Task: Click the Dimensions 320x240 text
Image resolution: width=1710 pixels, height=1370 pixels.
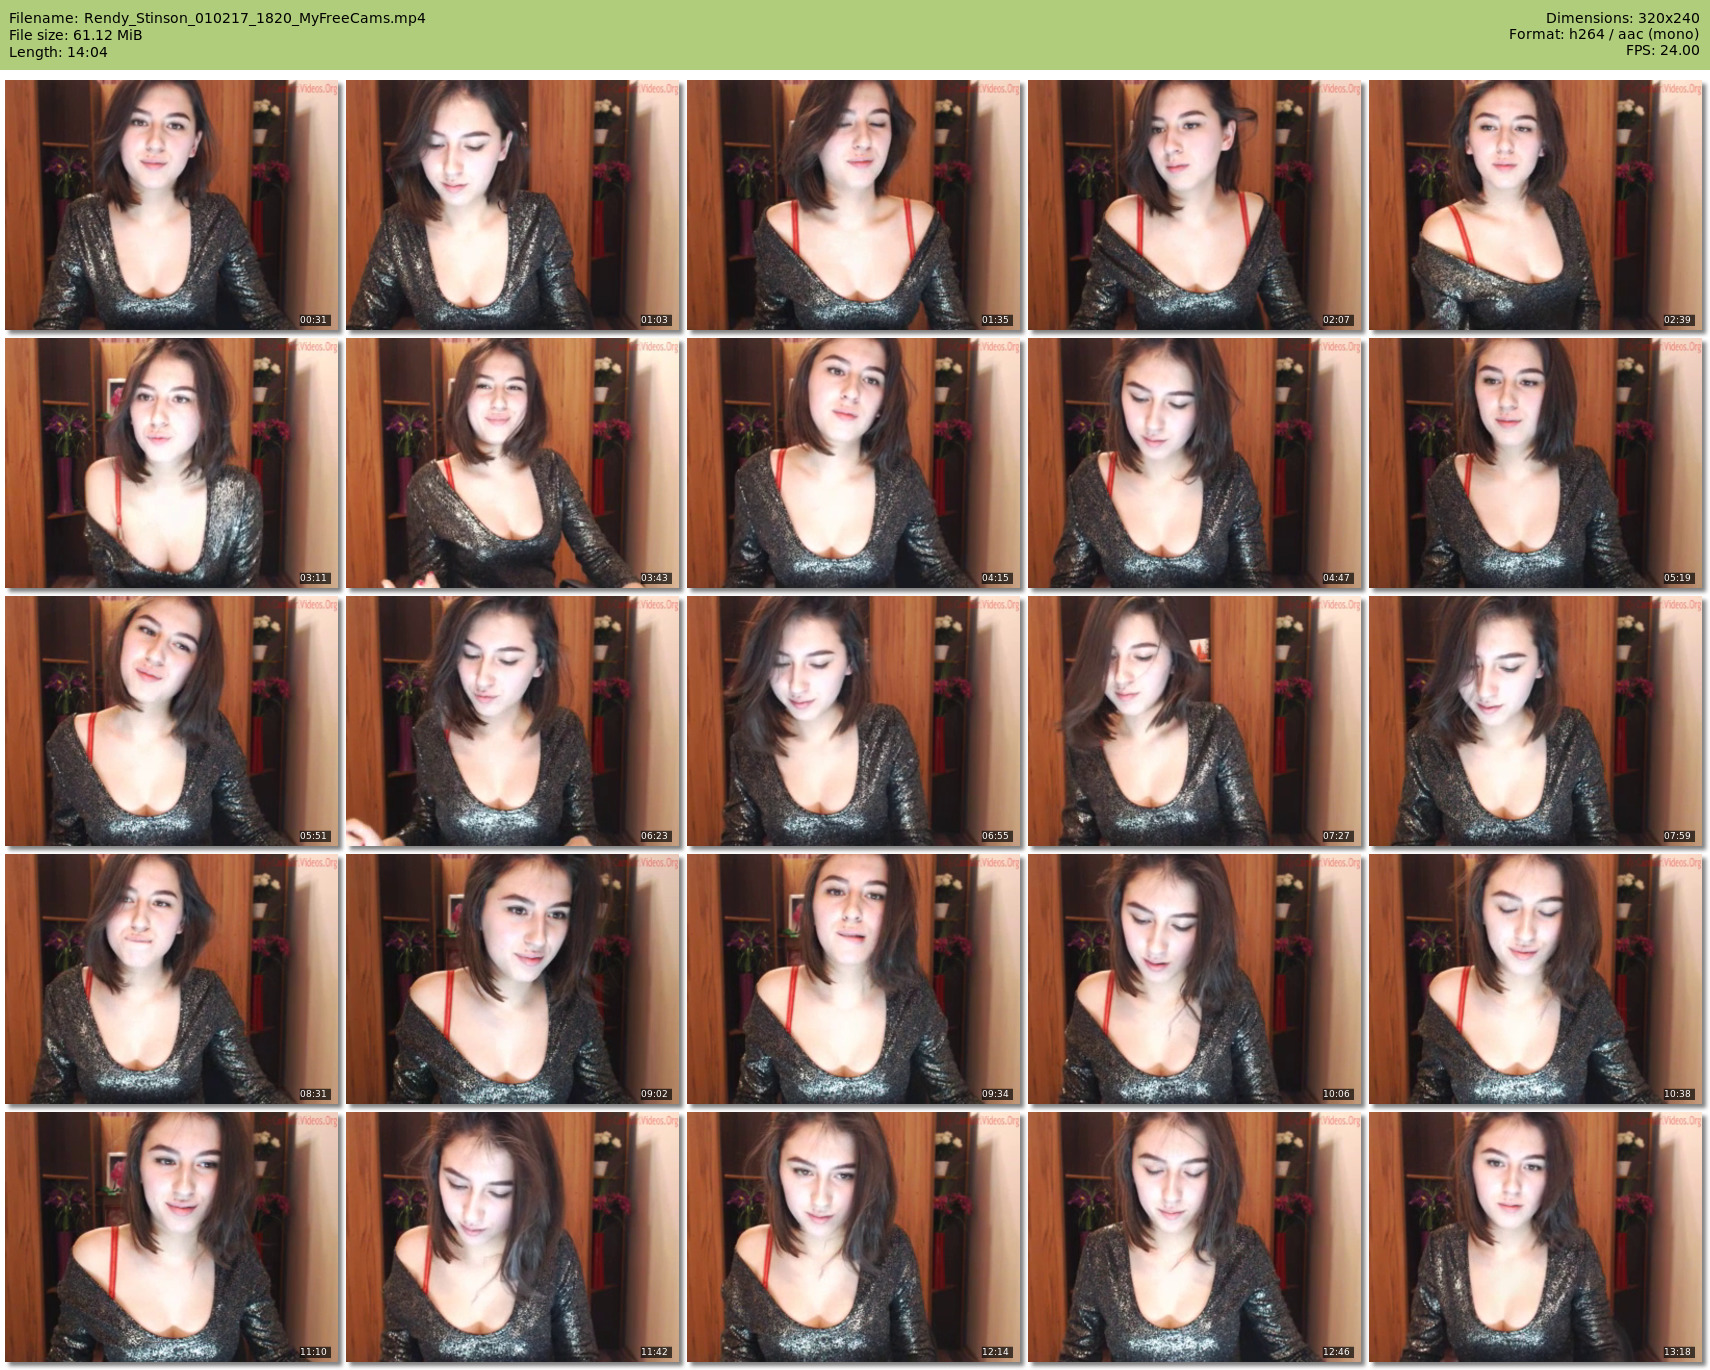Action: (x=1622, y=18)
